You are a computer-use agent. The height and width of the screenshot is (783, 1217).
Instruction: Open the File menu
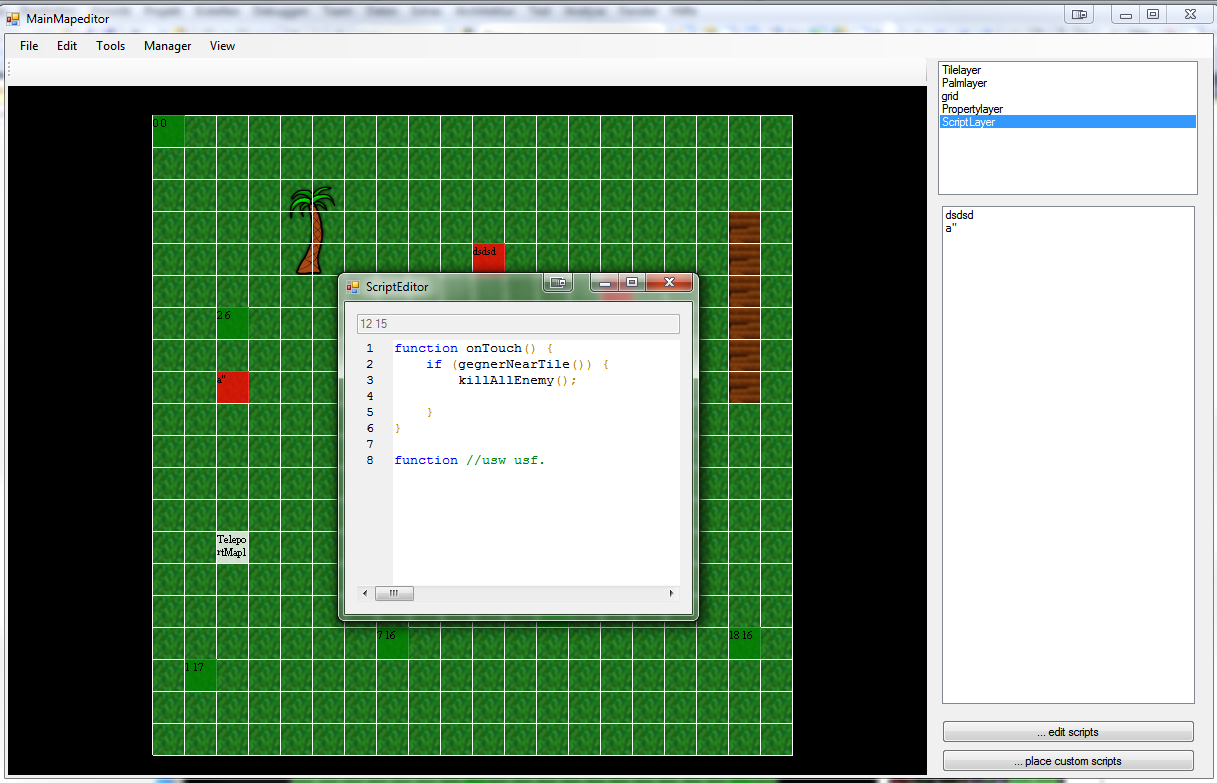click(x=29, y=46)
